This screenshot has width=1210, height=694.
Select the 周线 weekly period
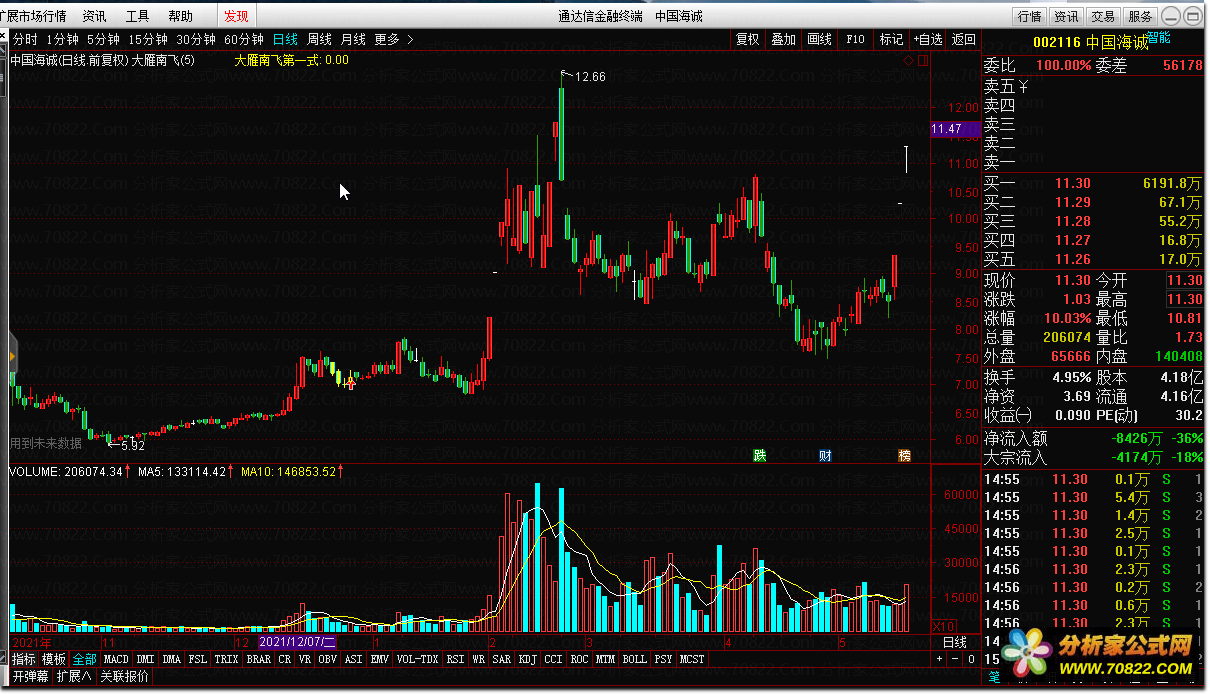click(319, 39)
